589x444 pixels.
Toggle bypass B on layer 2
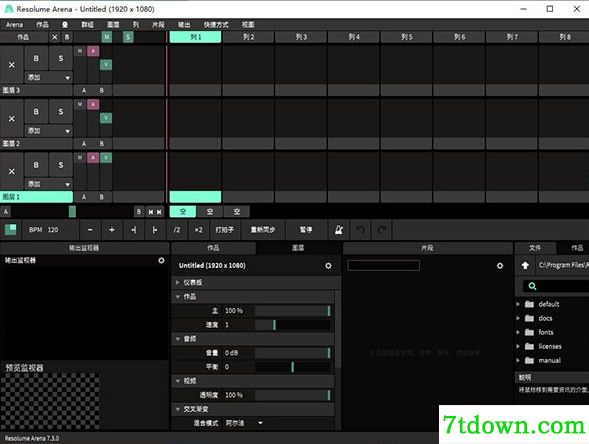[x=36, y=112]
